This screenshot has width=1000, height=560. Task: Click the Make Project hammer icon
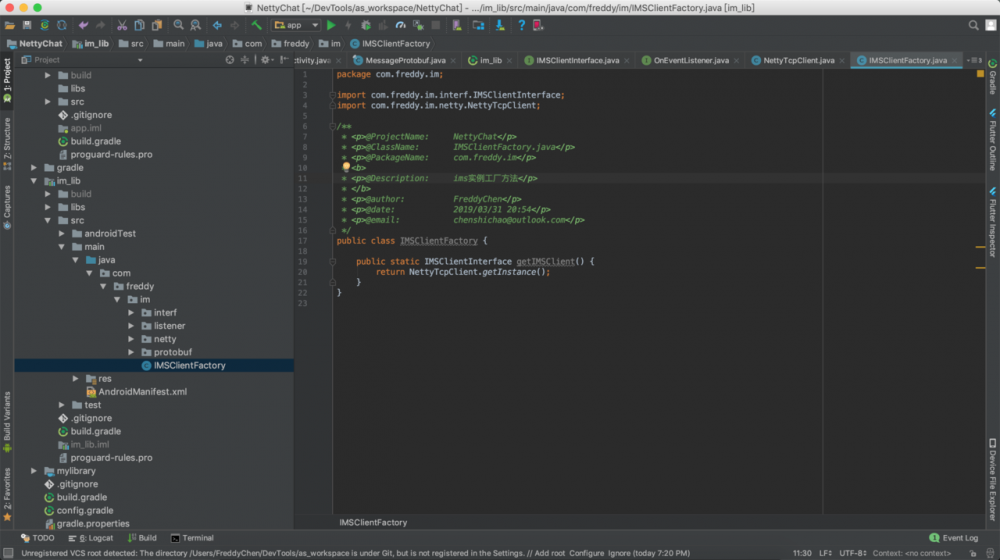[257, 25]
